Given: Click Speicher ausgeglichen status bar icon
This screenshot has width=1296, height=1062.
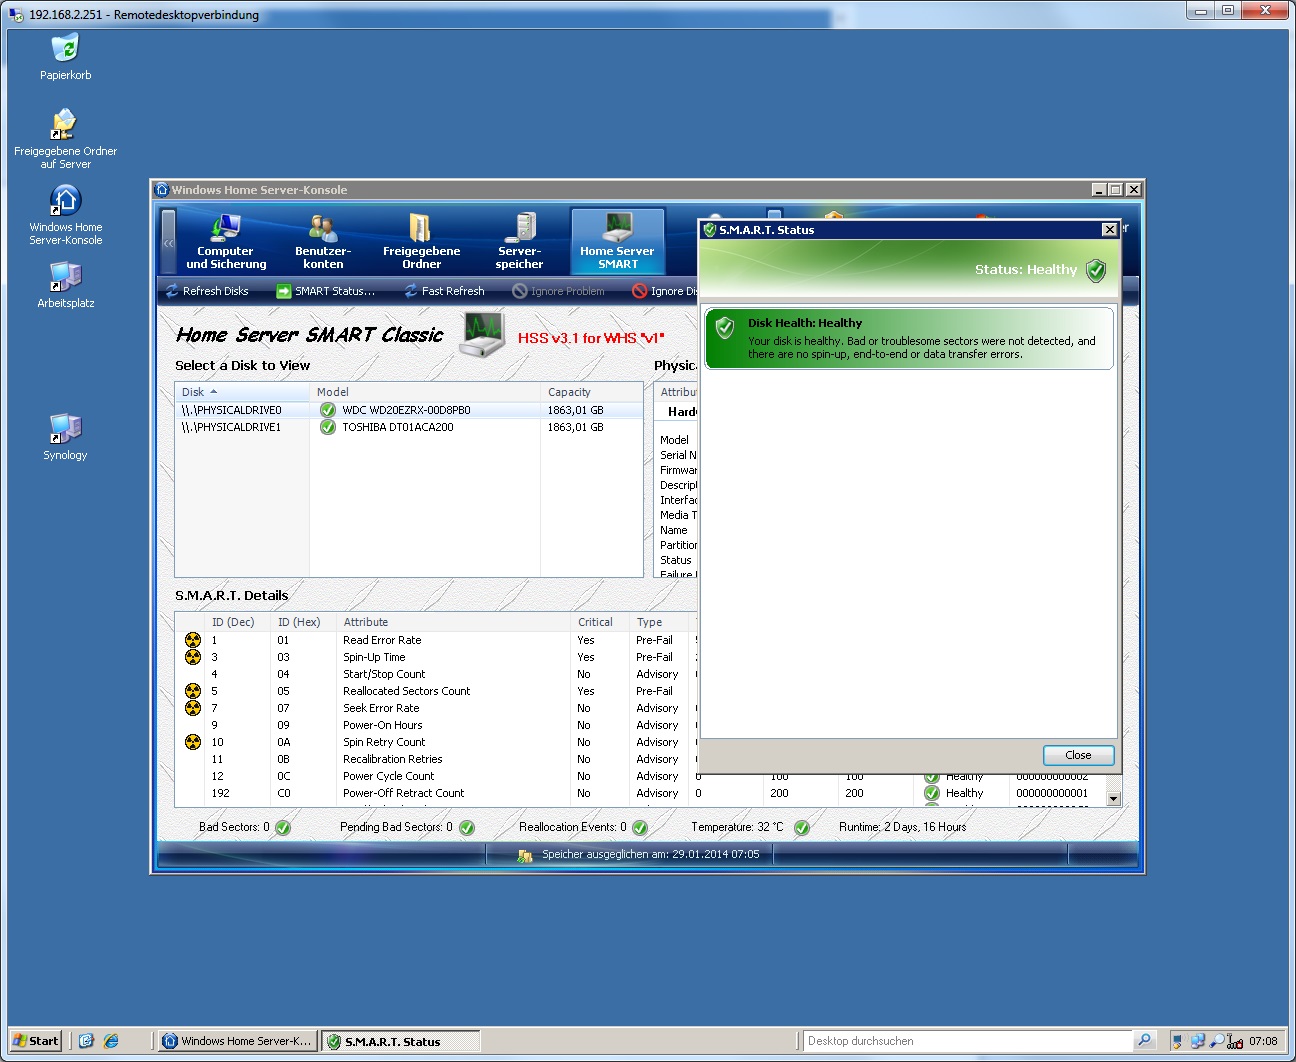Looking at the screenshot, I should (x=525, y=855).
